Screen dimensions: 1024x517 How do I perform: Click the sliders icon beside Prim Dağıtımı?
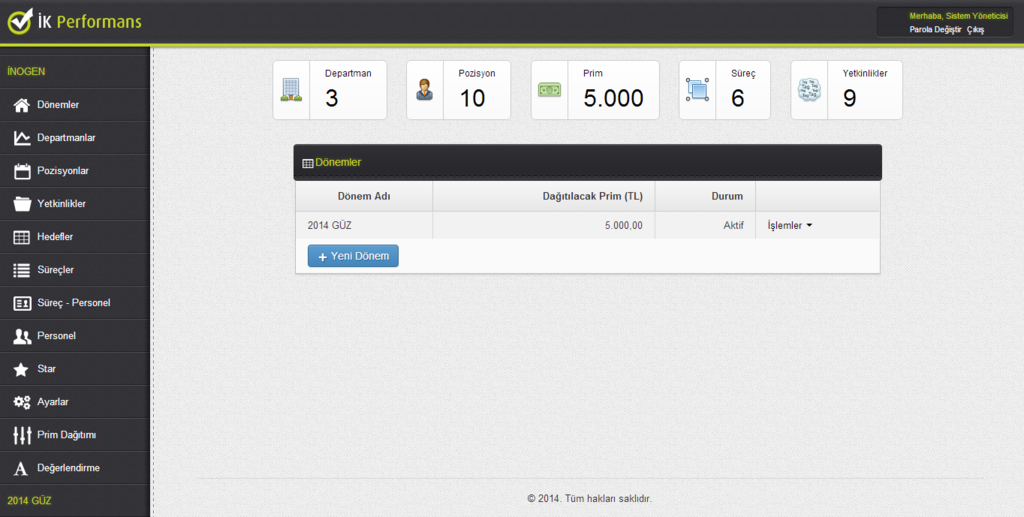coord(21,435)
